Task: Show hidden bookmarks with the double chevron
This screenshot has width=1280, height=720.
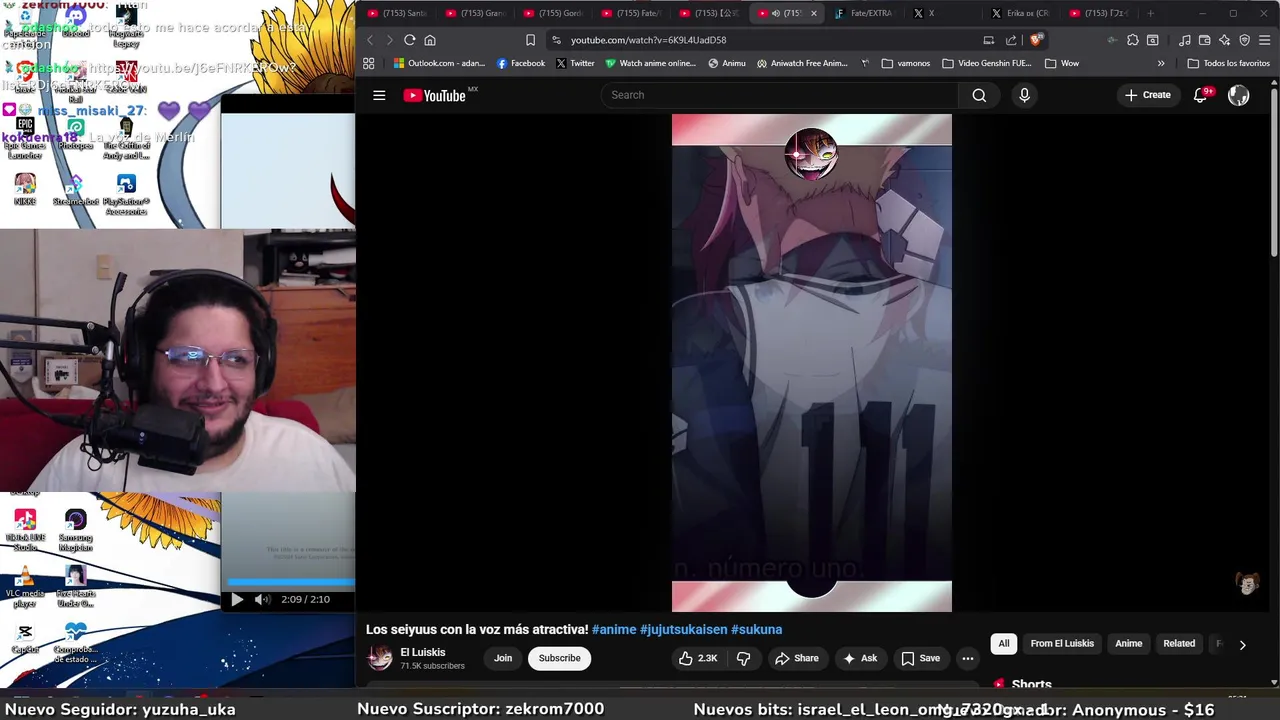Action: coord(1161,63)
